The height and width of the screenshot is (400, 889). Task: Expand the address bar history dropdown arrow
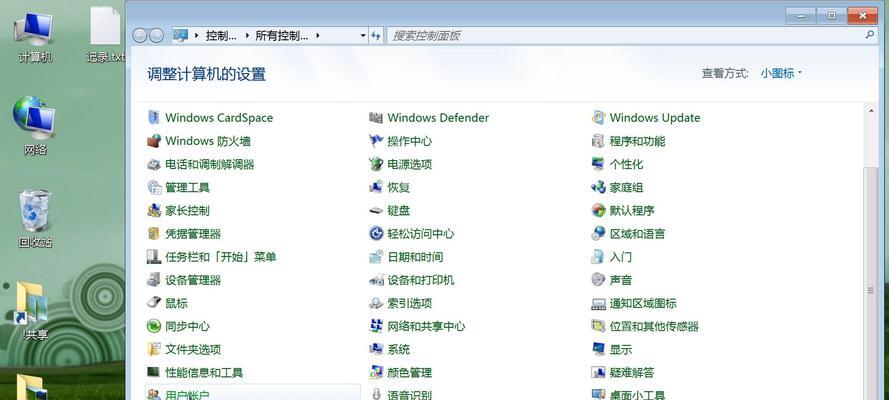363,36
